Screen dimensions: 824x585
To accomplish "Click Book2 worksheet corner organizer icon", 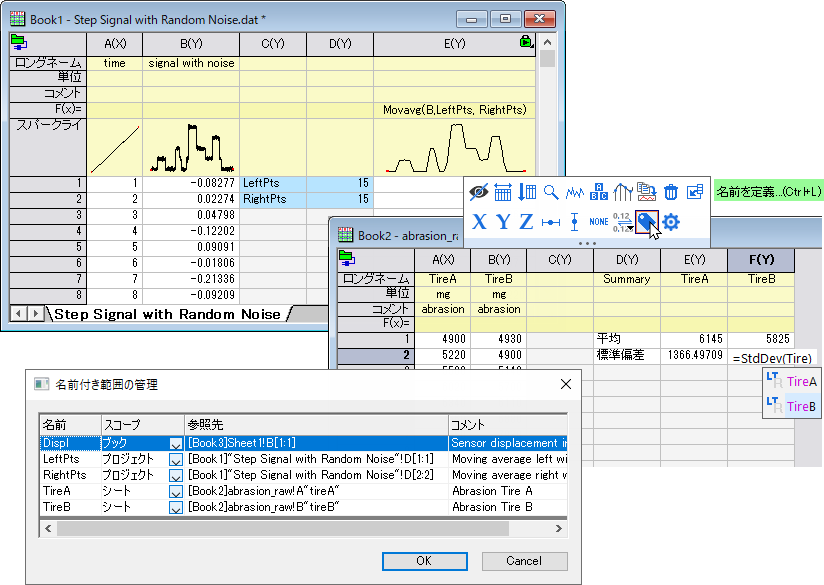I will coord(346,258).
